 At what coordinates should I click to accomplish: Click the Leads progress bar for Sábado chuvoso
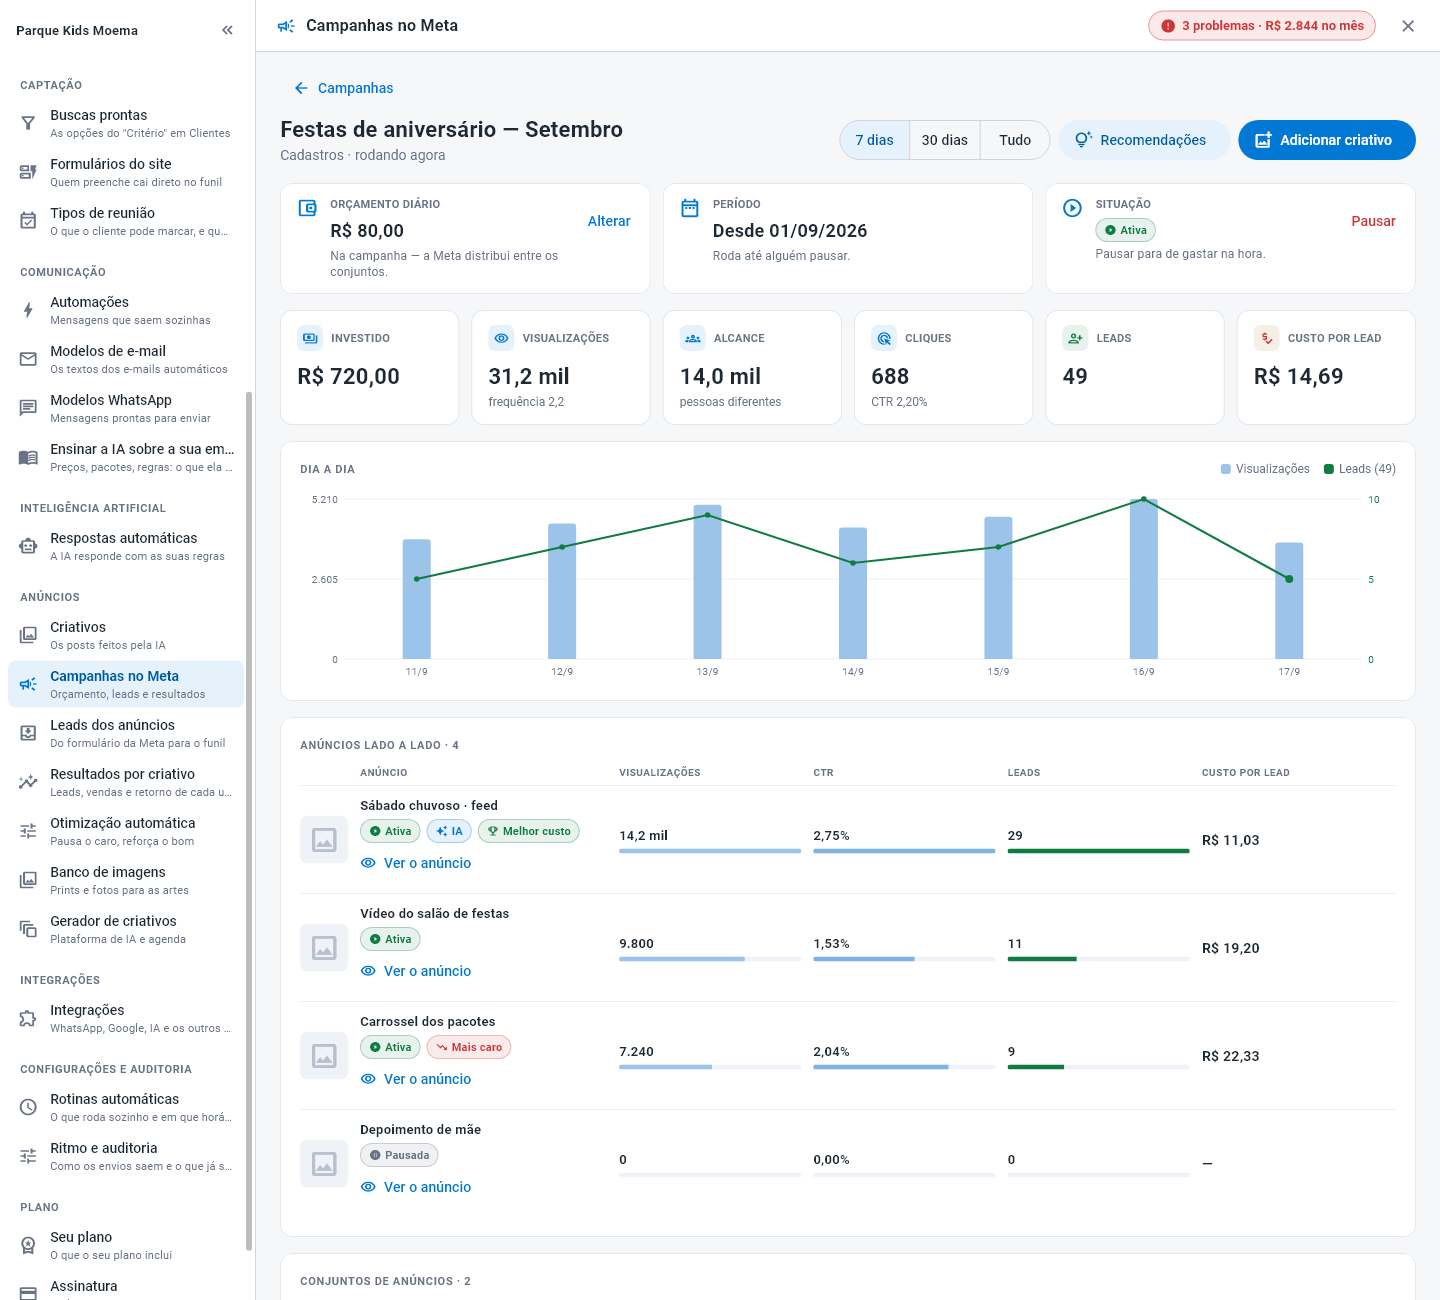(1098, 851)
